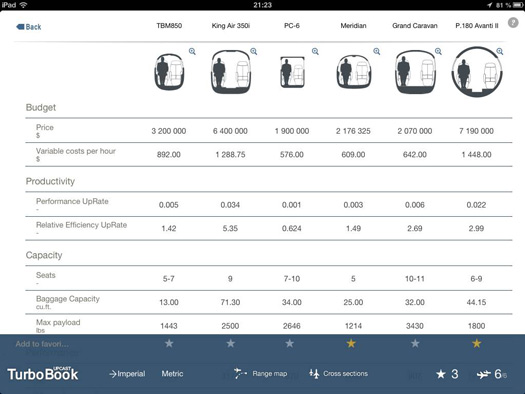Click Variable costs per hour label
Viewport: 525px width, 394px height.
[76, 151]
